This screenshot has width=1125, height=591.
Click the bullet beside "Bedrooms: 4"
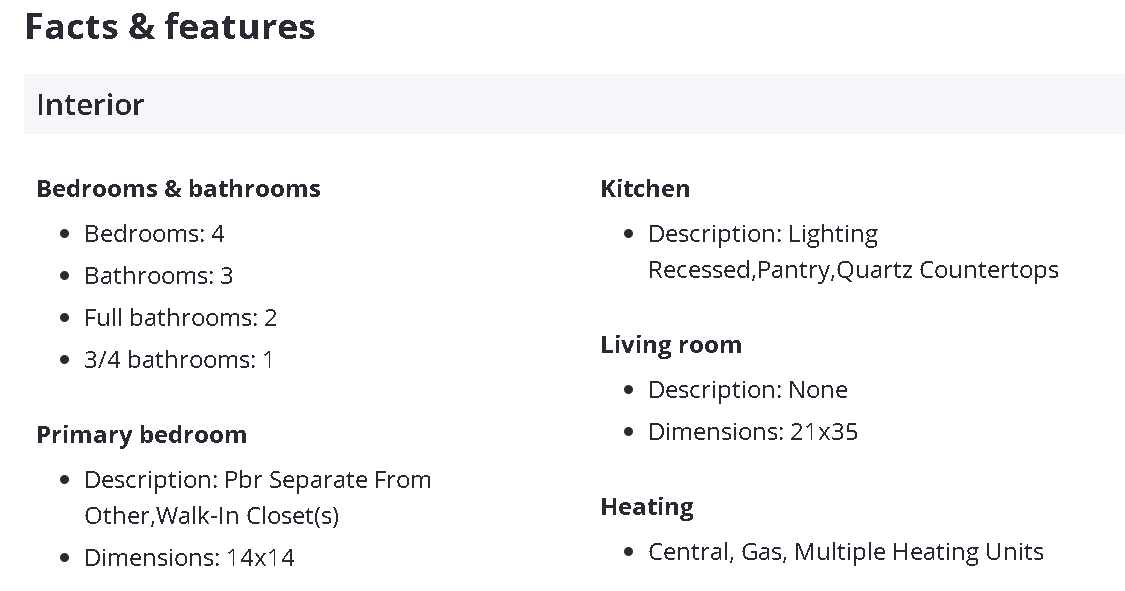pyautogui.click(x=65, y=234)
